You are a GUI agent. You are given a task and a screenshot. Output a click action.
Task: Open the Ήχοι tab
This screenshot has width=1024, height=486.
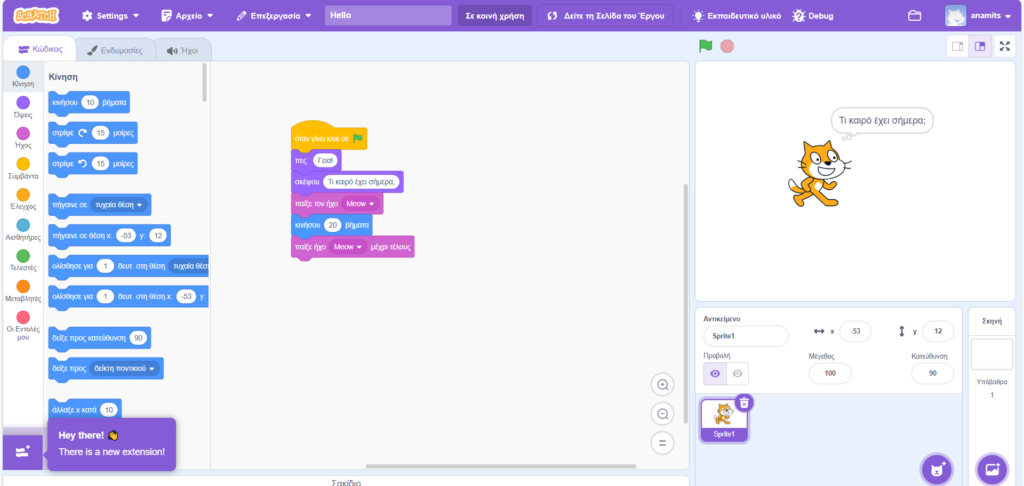pyautogui.click(x=184, y=49)
